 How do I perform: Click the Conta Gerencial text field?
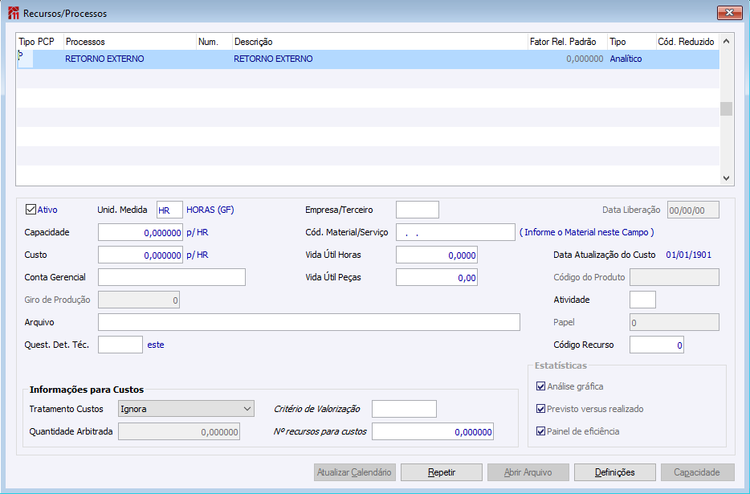pyautogui.click(x=172, y=277)
